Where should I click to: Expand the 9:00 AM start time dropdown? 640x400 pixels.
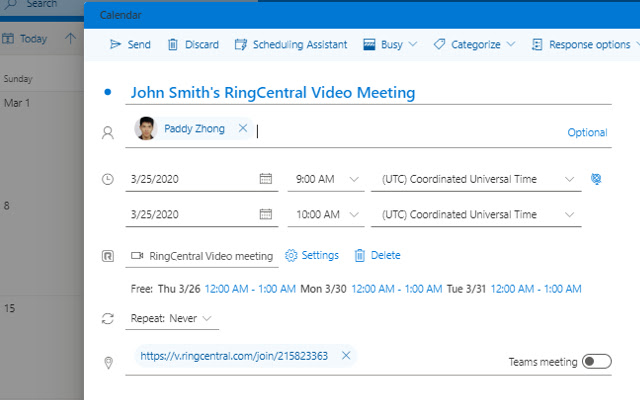tap(354, 179)
